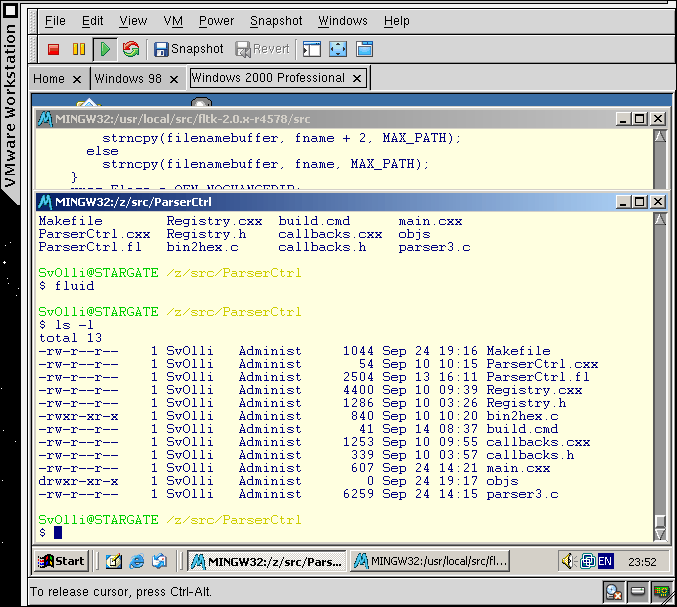Image resolution: width=677 pixels, height=607 pixels.
Task: Click VMware status bar network adapter icon
Action: [x=661, y=591]
